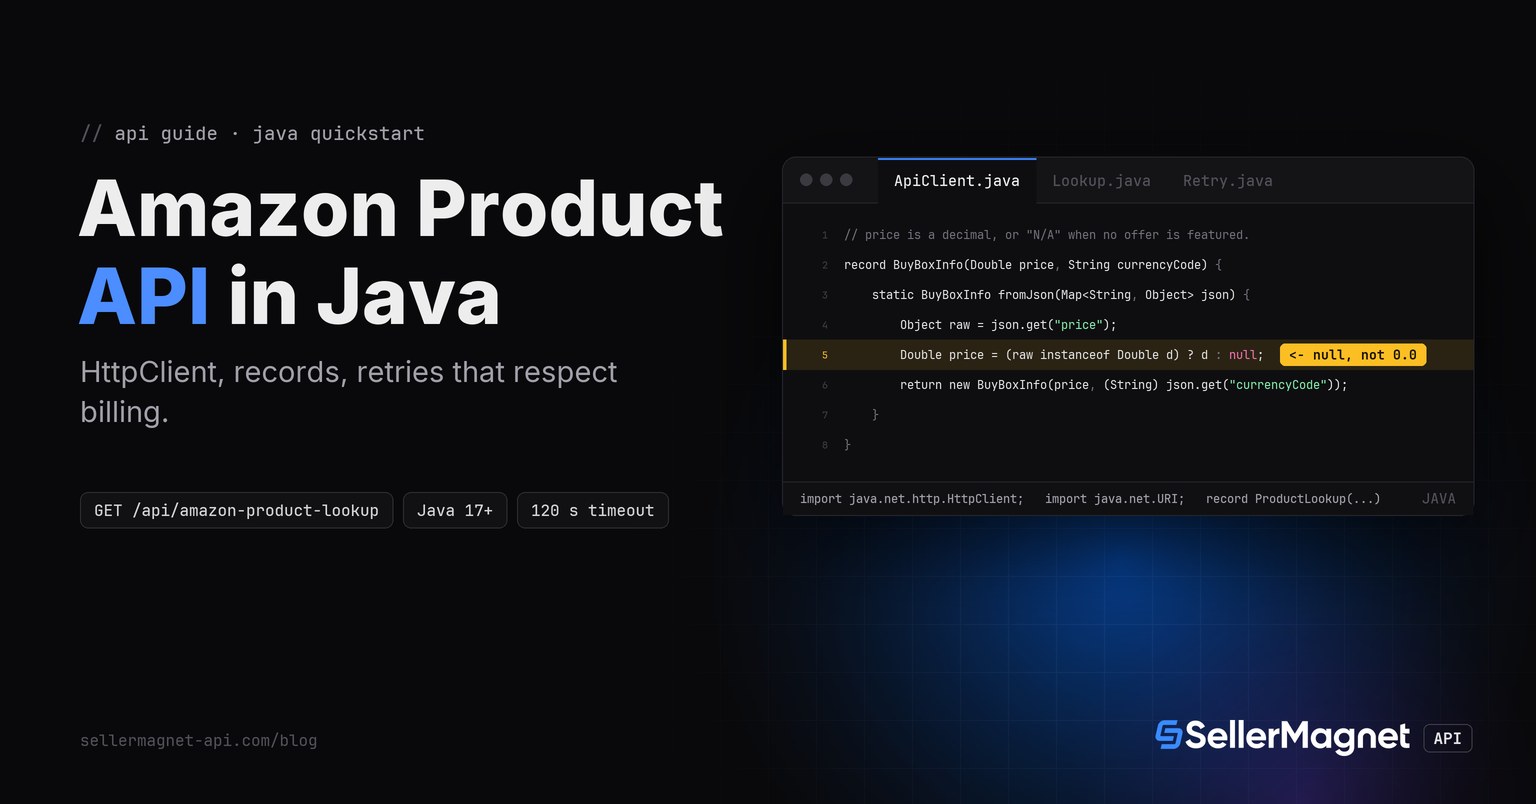Click the third window control dot

(846, 180)
